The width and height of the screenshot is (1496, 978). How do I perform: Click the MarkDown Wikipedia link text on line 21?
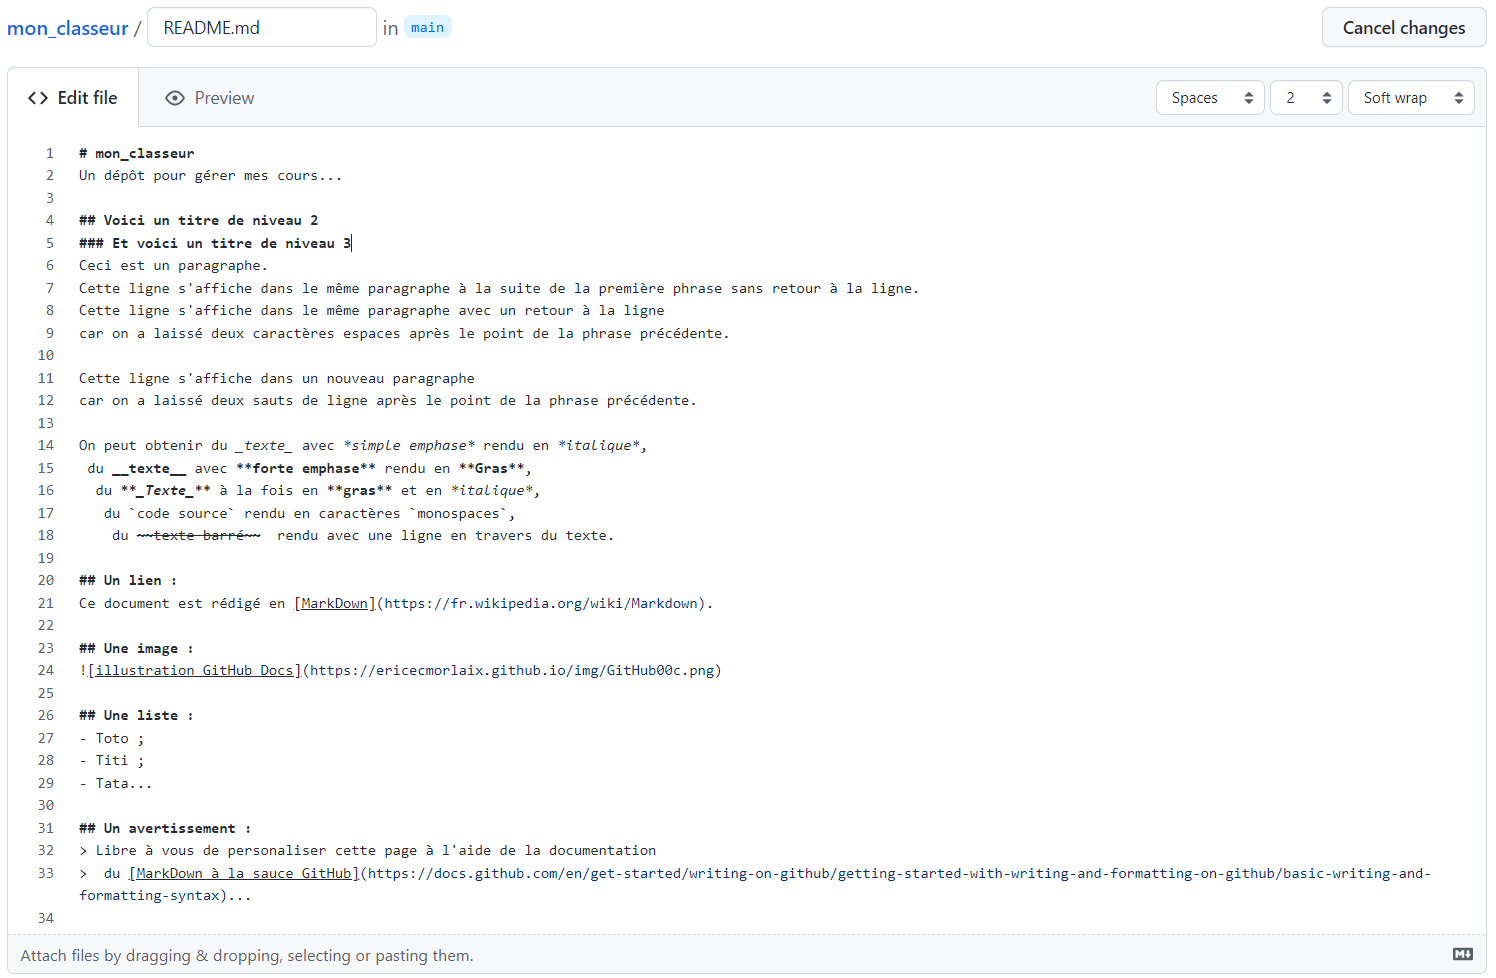point(334,603)
